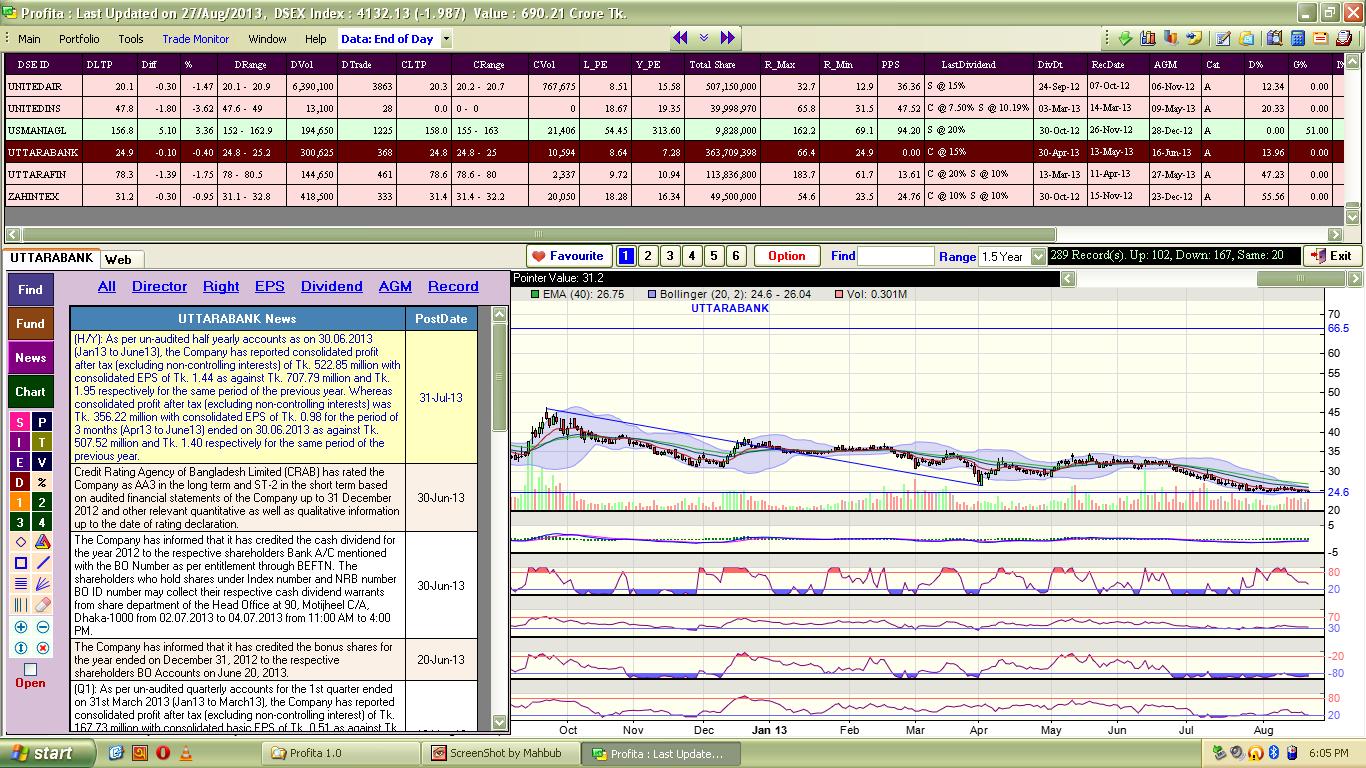Toggle the V indicator button
The width and height of the screenshot is (1366, 768).
(42, 462)
